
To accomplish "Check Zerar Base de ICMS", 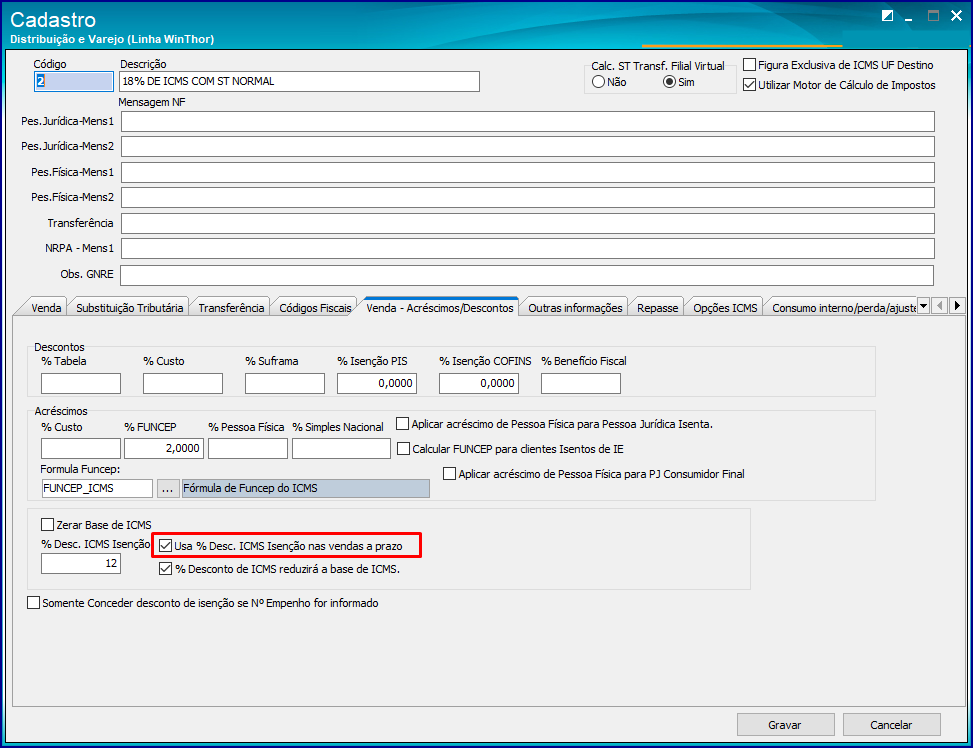I will tap(96, 525).
